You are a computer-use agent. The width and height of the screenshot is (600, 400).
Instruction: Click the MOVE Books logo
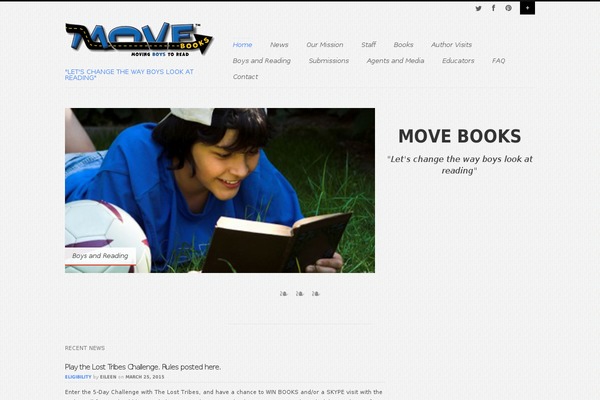tap(139, 39)
